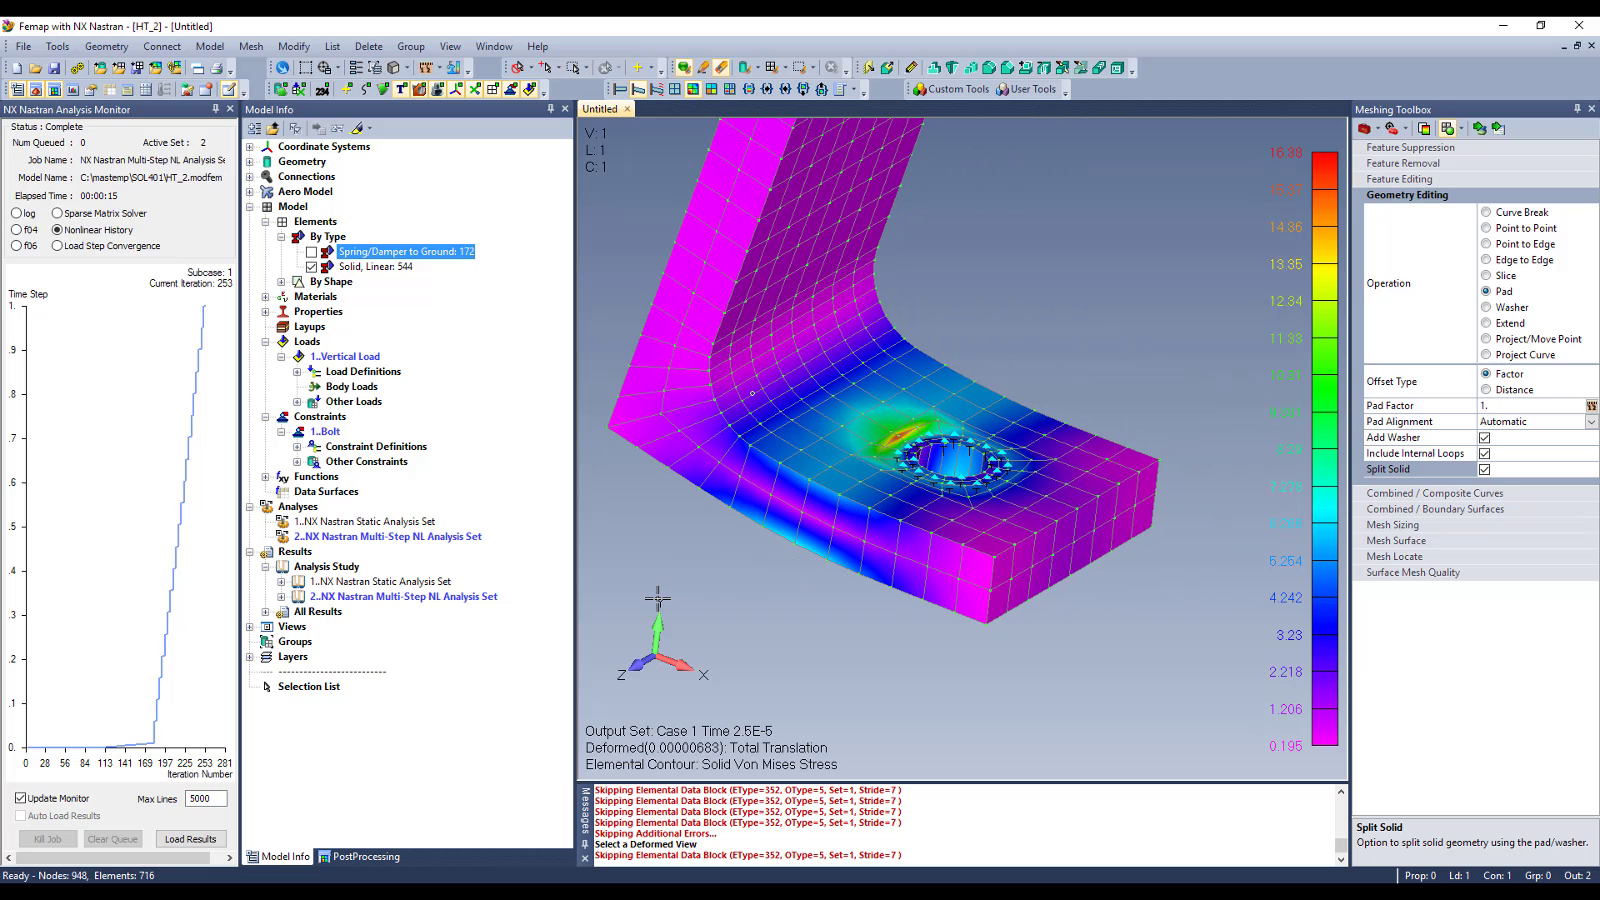Select the Washer operation

click(1488, 307)
